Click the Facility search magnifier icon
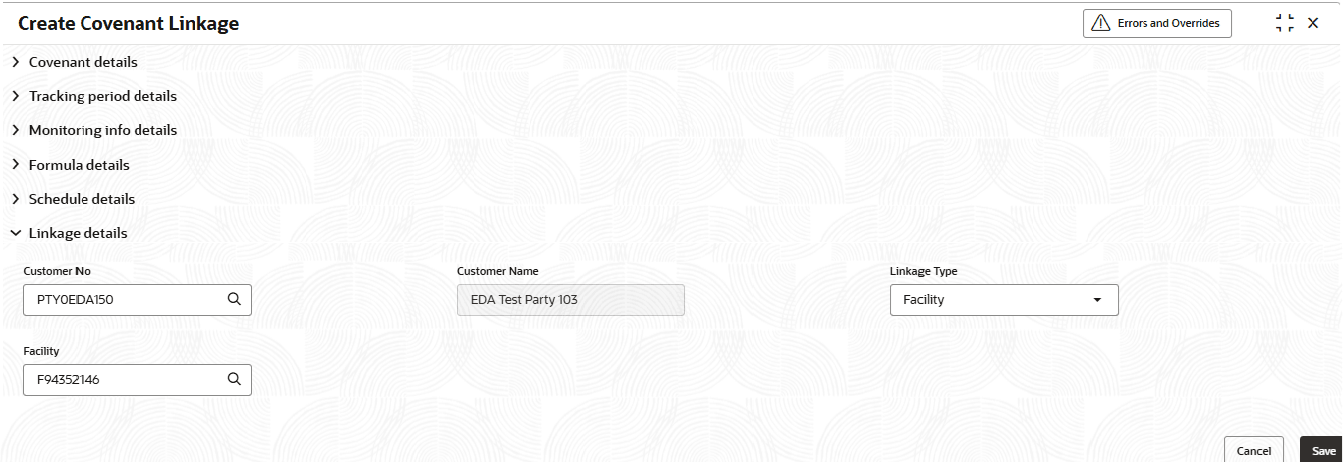The image size is (1344, 462). pyautogui.click(x=234, y=379)
